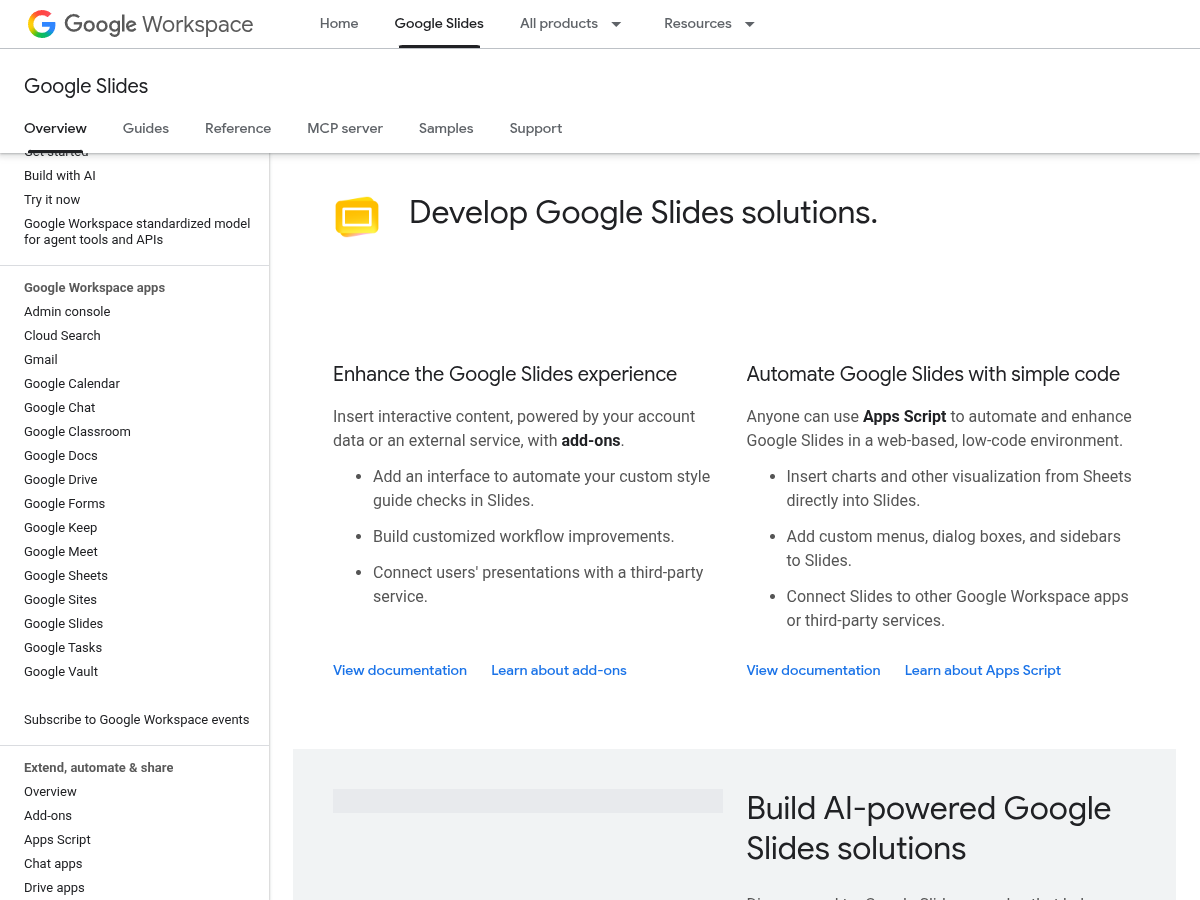Open Apps Script sidebar entry
1200x900 pixels.
tap(57, 839)
